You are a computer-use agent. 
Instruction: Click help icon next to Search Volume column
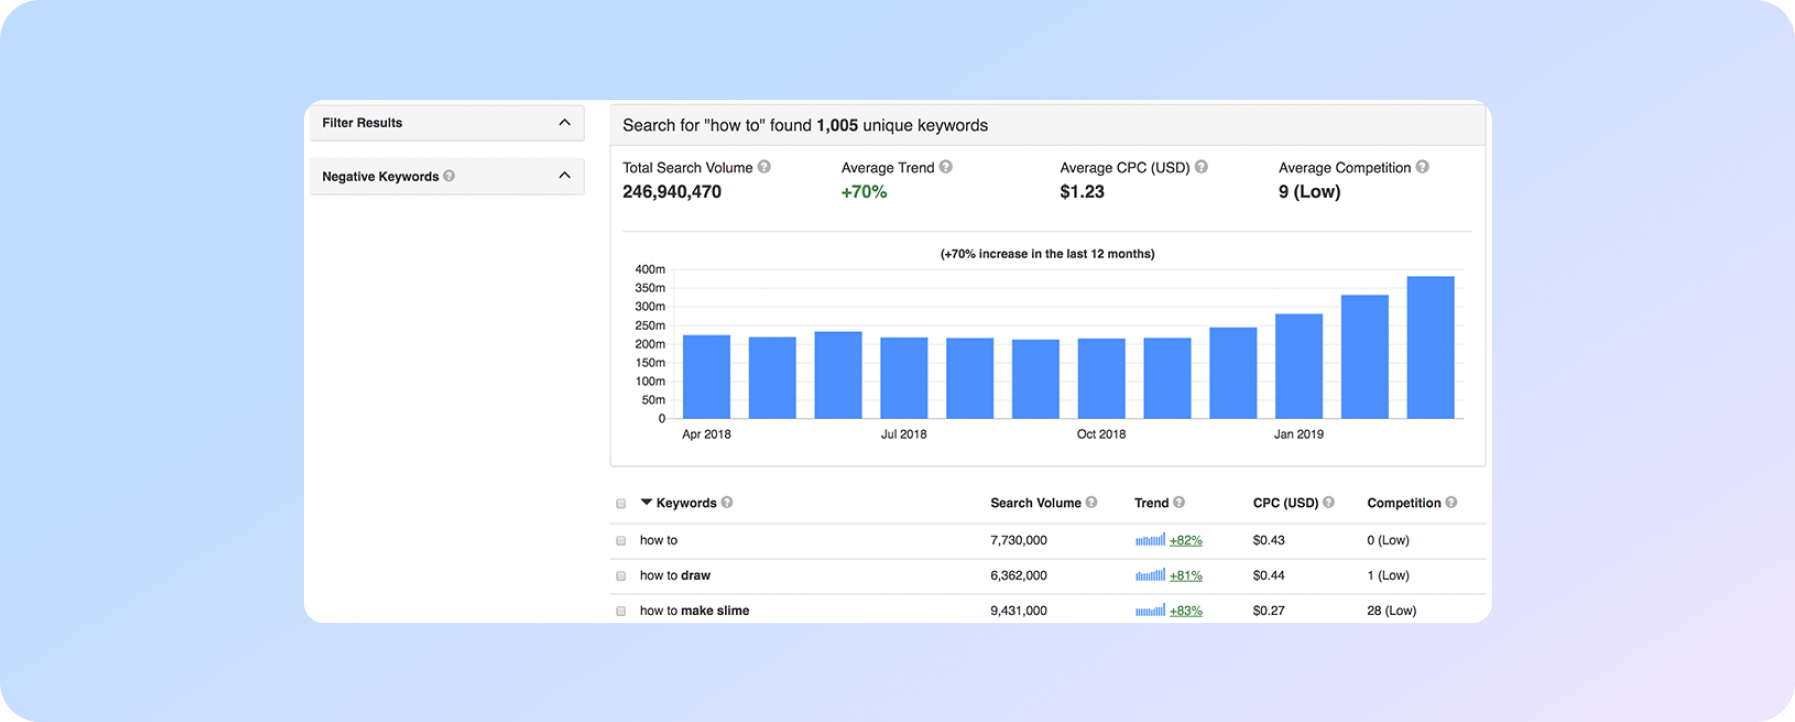pos(1091,502)
